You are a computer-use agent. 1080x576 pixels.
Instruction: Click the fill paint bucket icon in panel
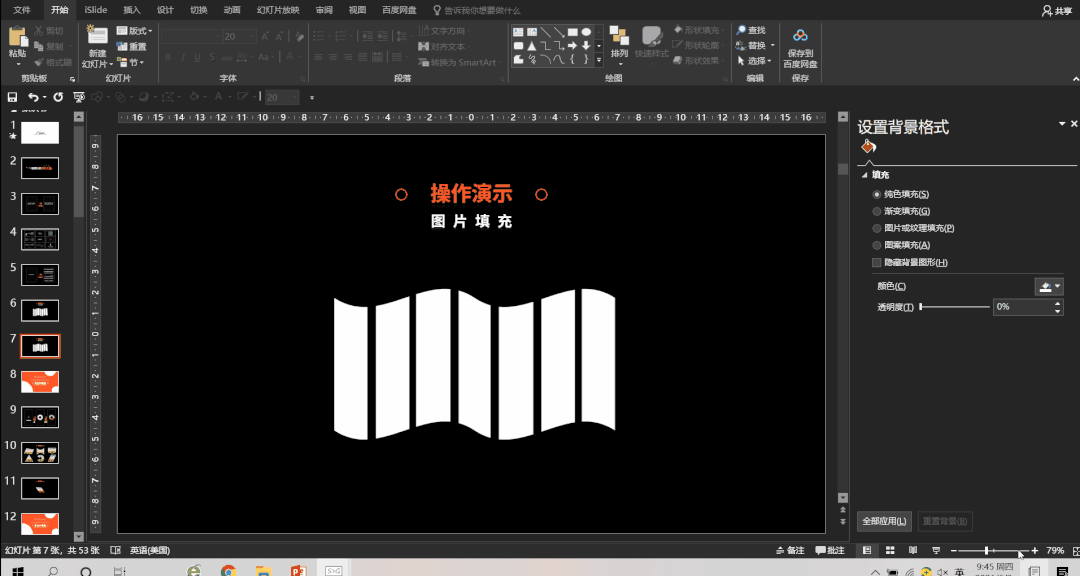pos(868,147)
